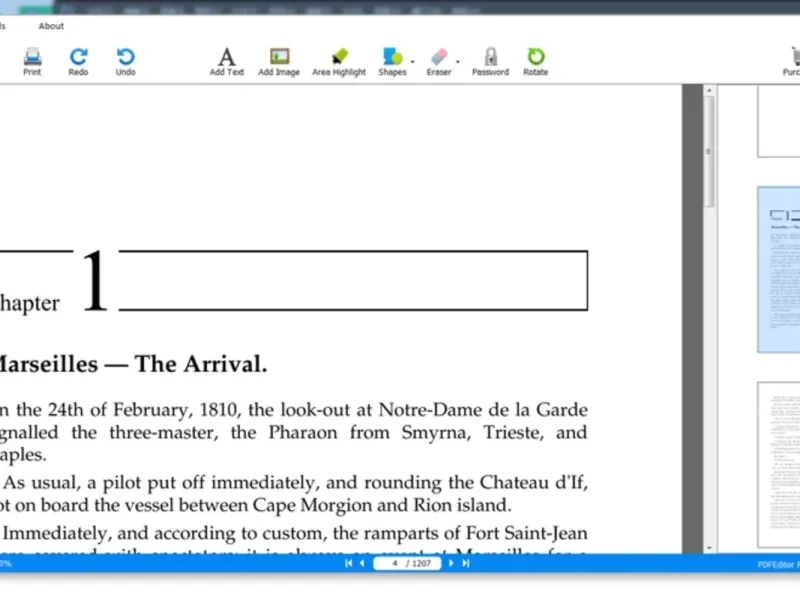Select the highlighted page 4 thumbnail
Image resolution: width=800 pixels, height=600 pixels.
[779, 269]
